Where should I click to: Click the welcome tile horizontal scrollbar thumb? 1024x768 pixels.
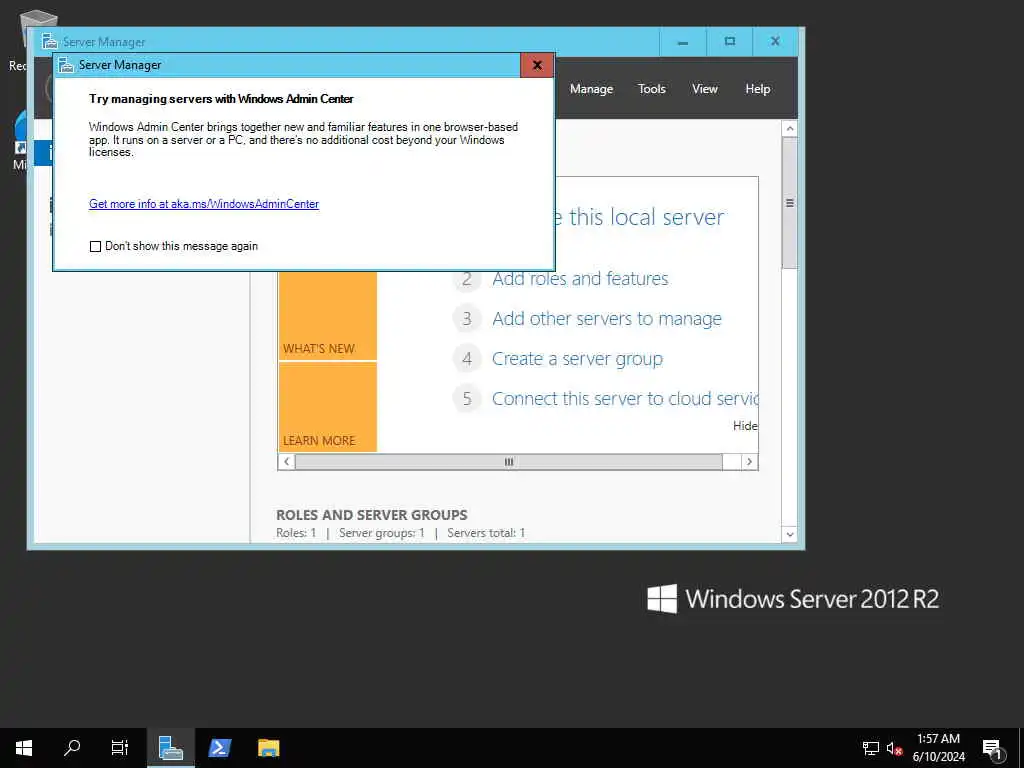(x=509, y=462)
